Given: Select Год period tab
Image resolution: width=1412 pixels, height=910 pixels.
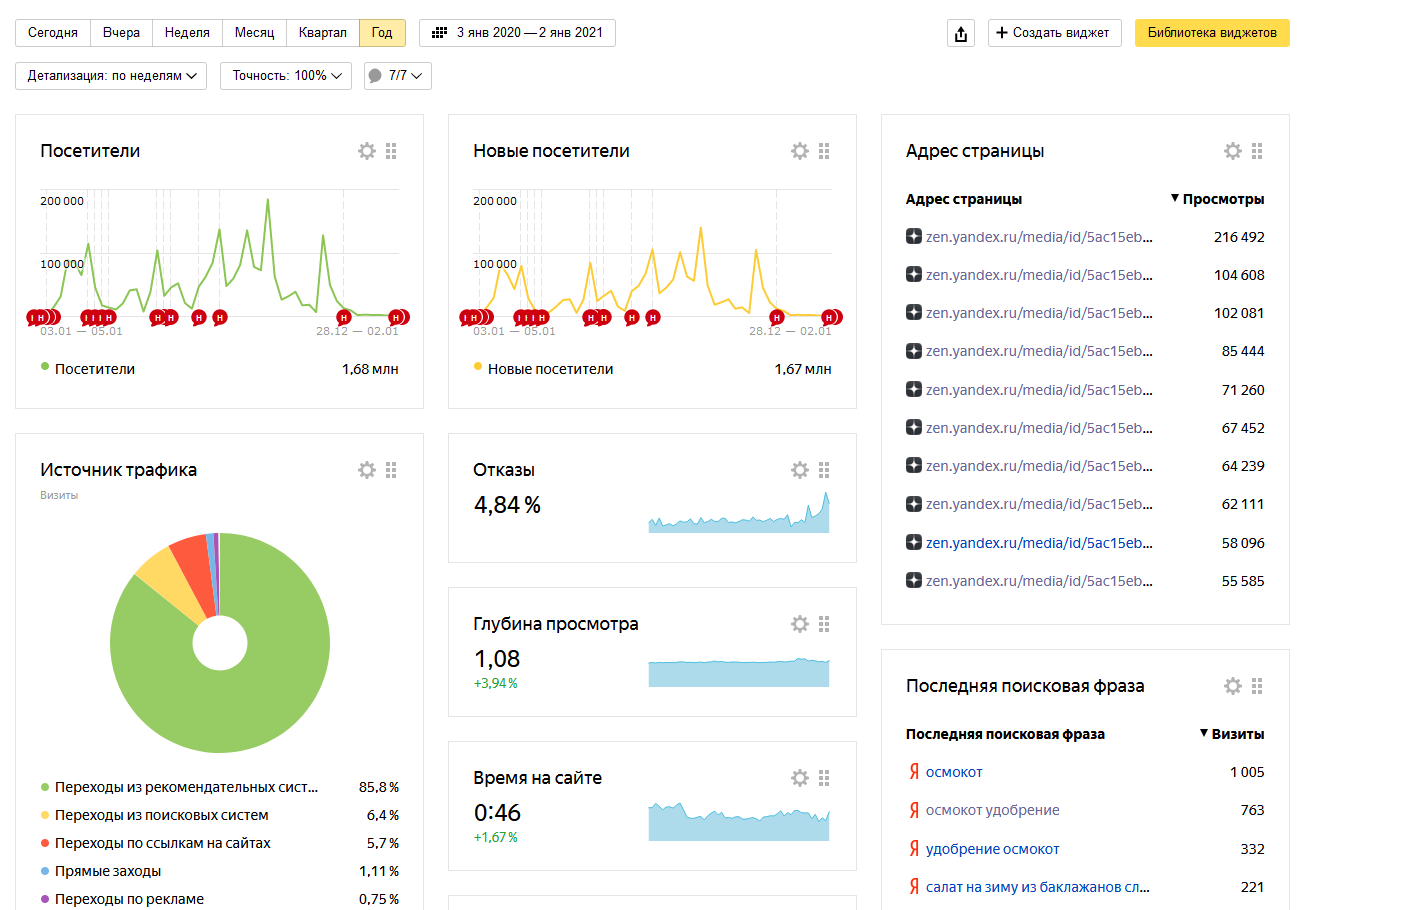Looking at the screenshot, I should coord(382,33).
